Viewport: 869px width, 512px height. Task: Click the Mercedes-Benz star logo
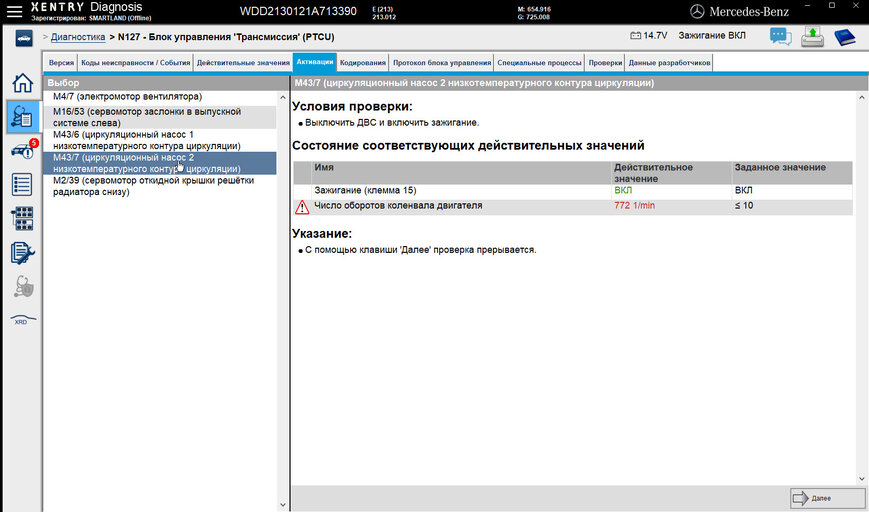(x=697, y=12)
